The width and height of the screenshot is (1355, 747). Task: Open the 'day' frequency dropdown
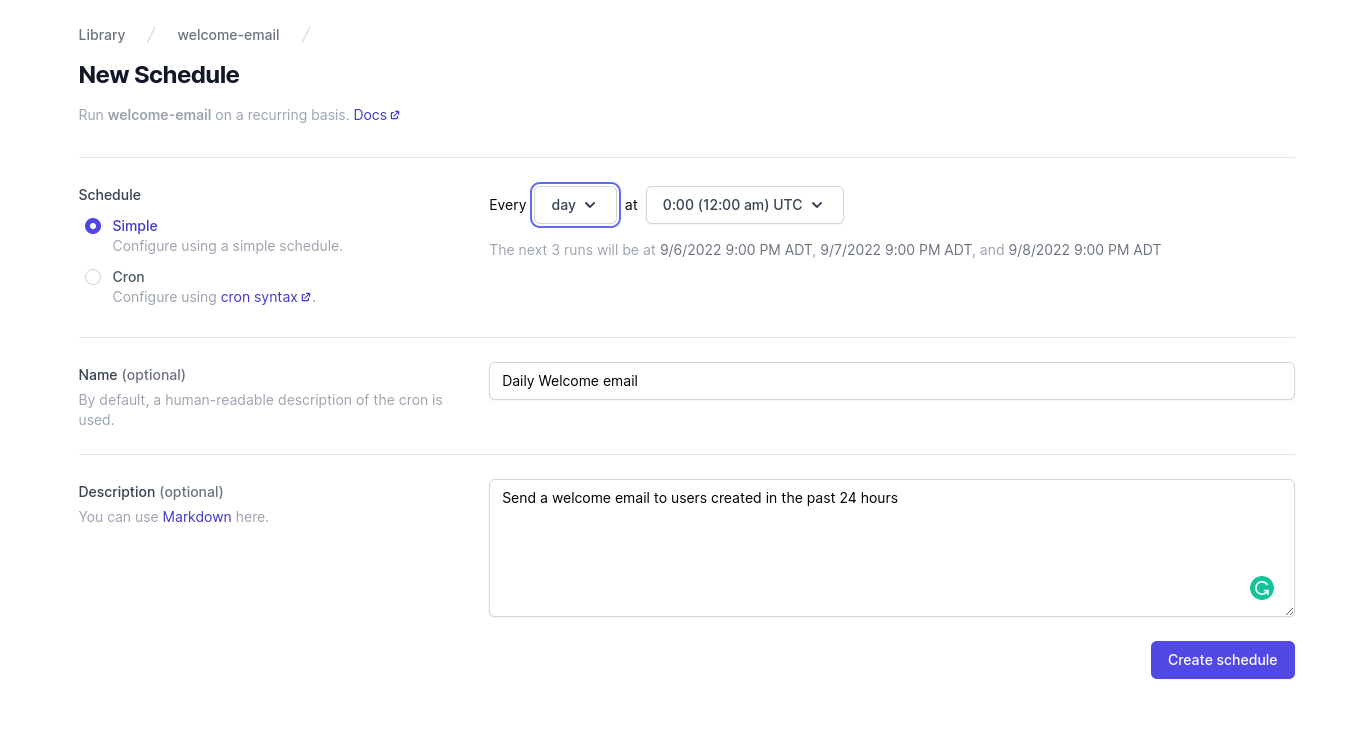(x=575, y=205)
